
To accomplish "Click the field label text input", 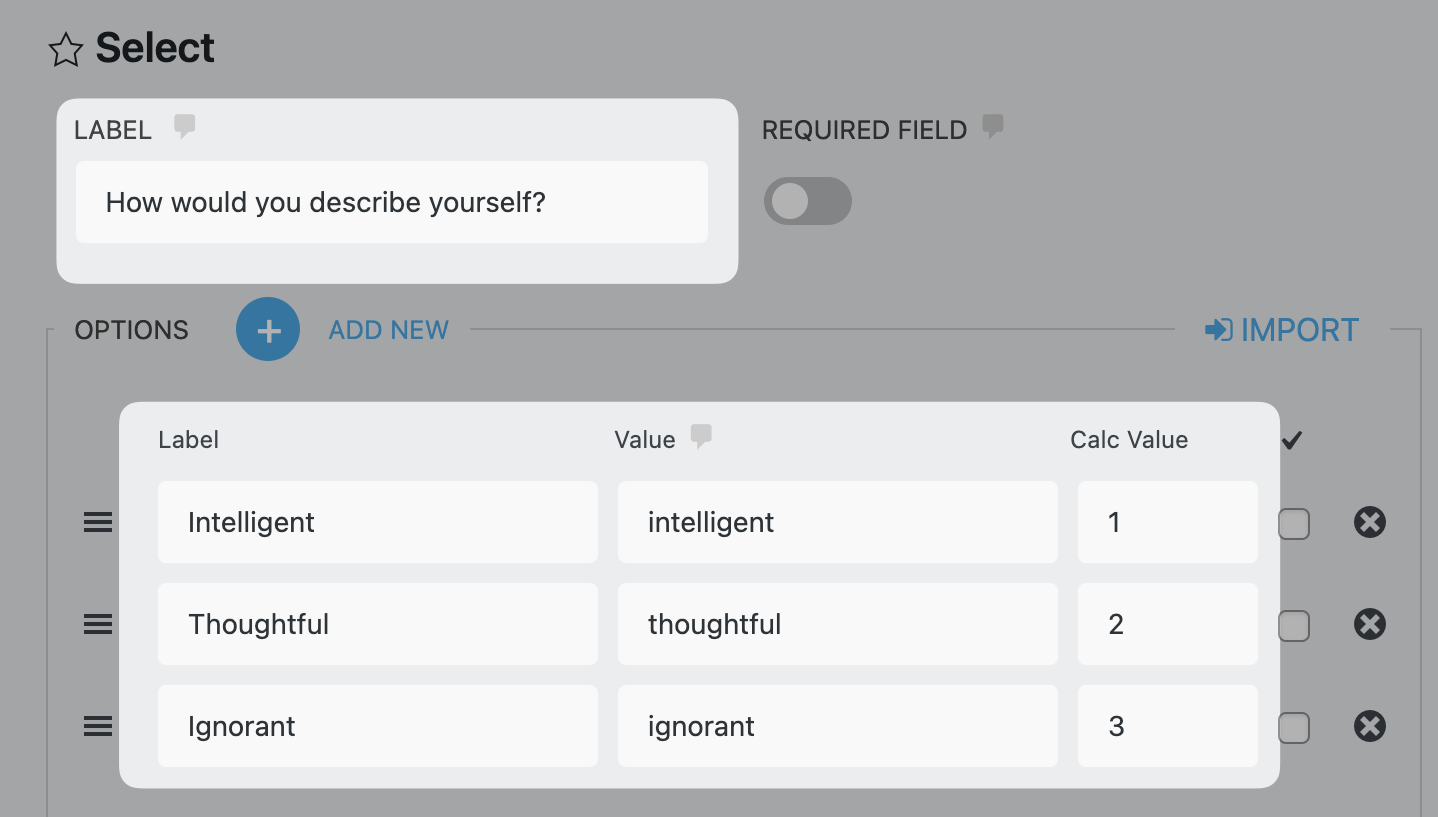I will click(391, 202).
